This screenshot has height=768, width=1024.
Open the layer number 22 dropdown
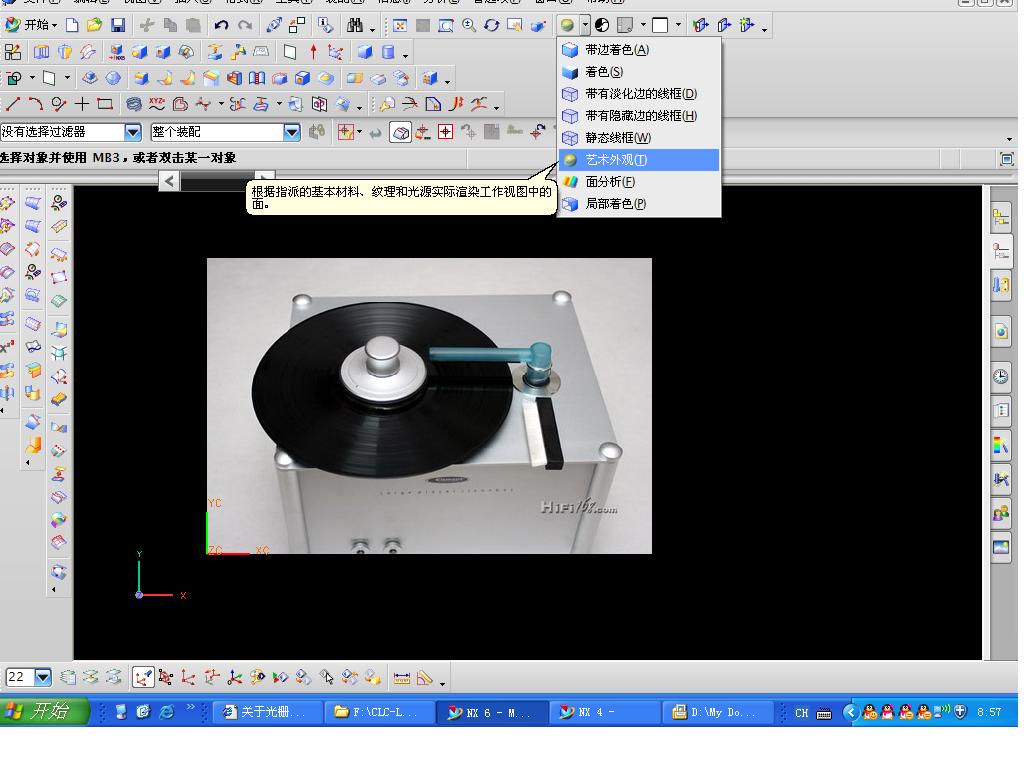pos(42,677)
